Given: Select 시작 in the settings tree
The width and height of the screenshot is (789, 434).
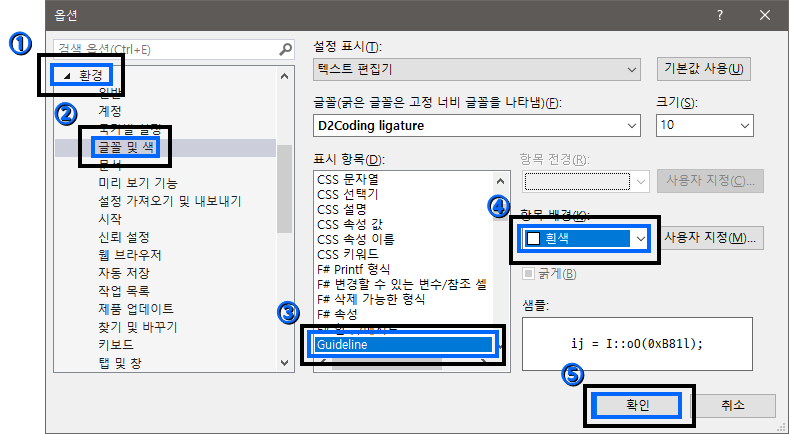Looking at the screenshot, I should [x=110, y=219].
